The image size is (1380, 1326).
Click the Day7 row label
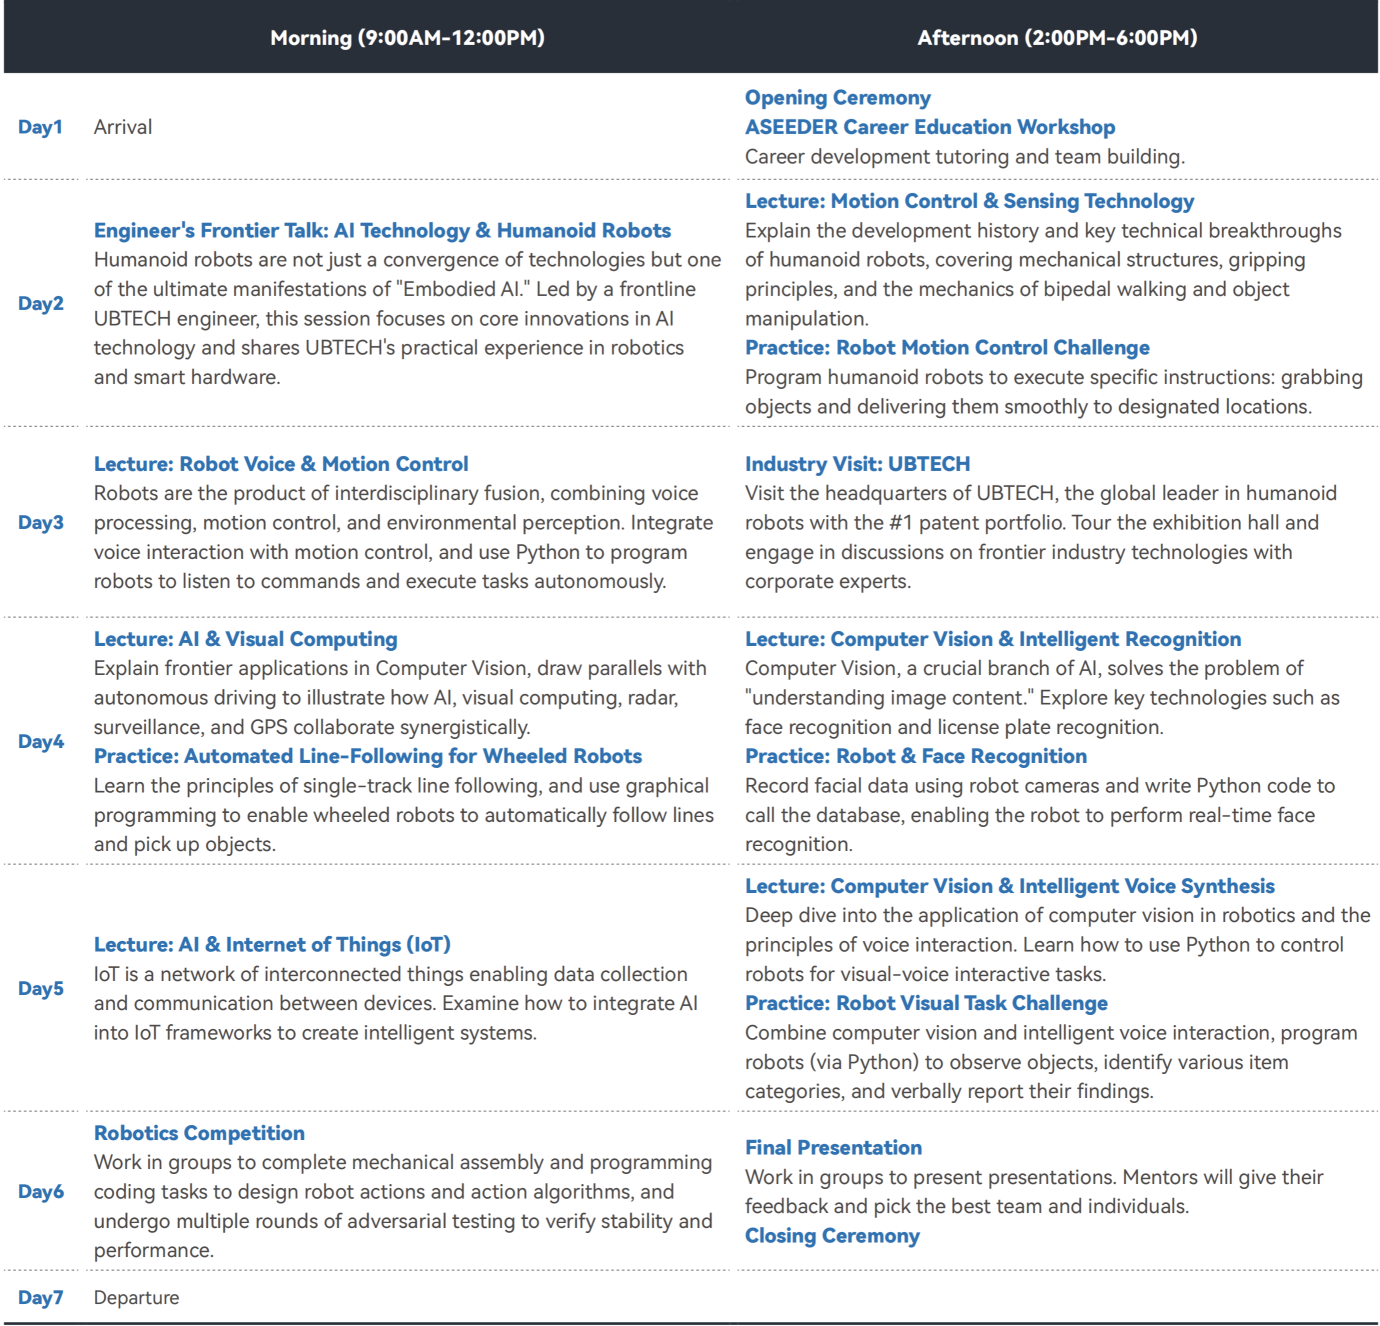(x=40, y=1298)
